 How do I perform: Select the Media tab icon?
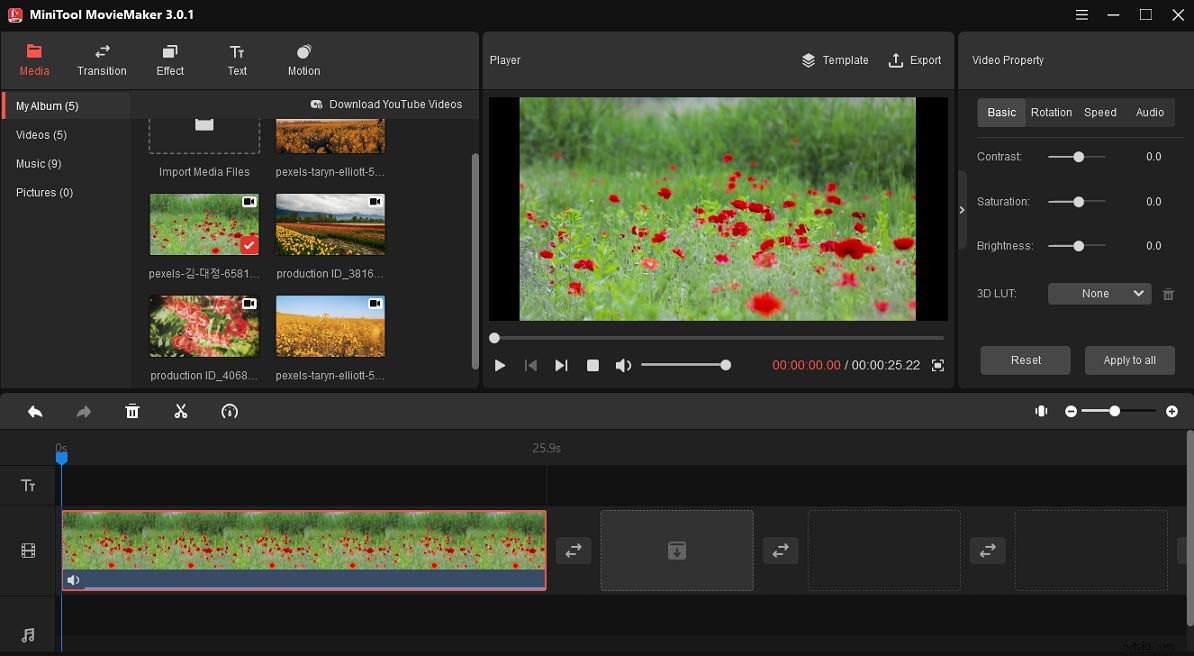pyautogui.click(x=34, y=52)
